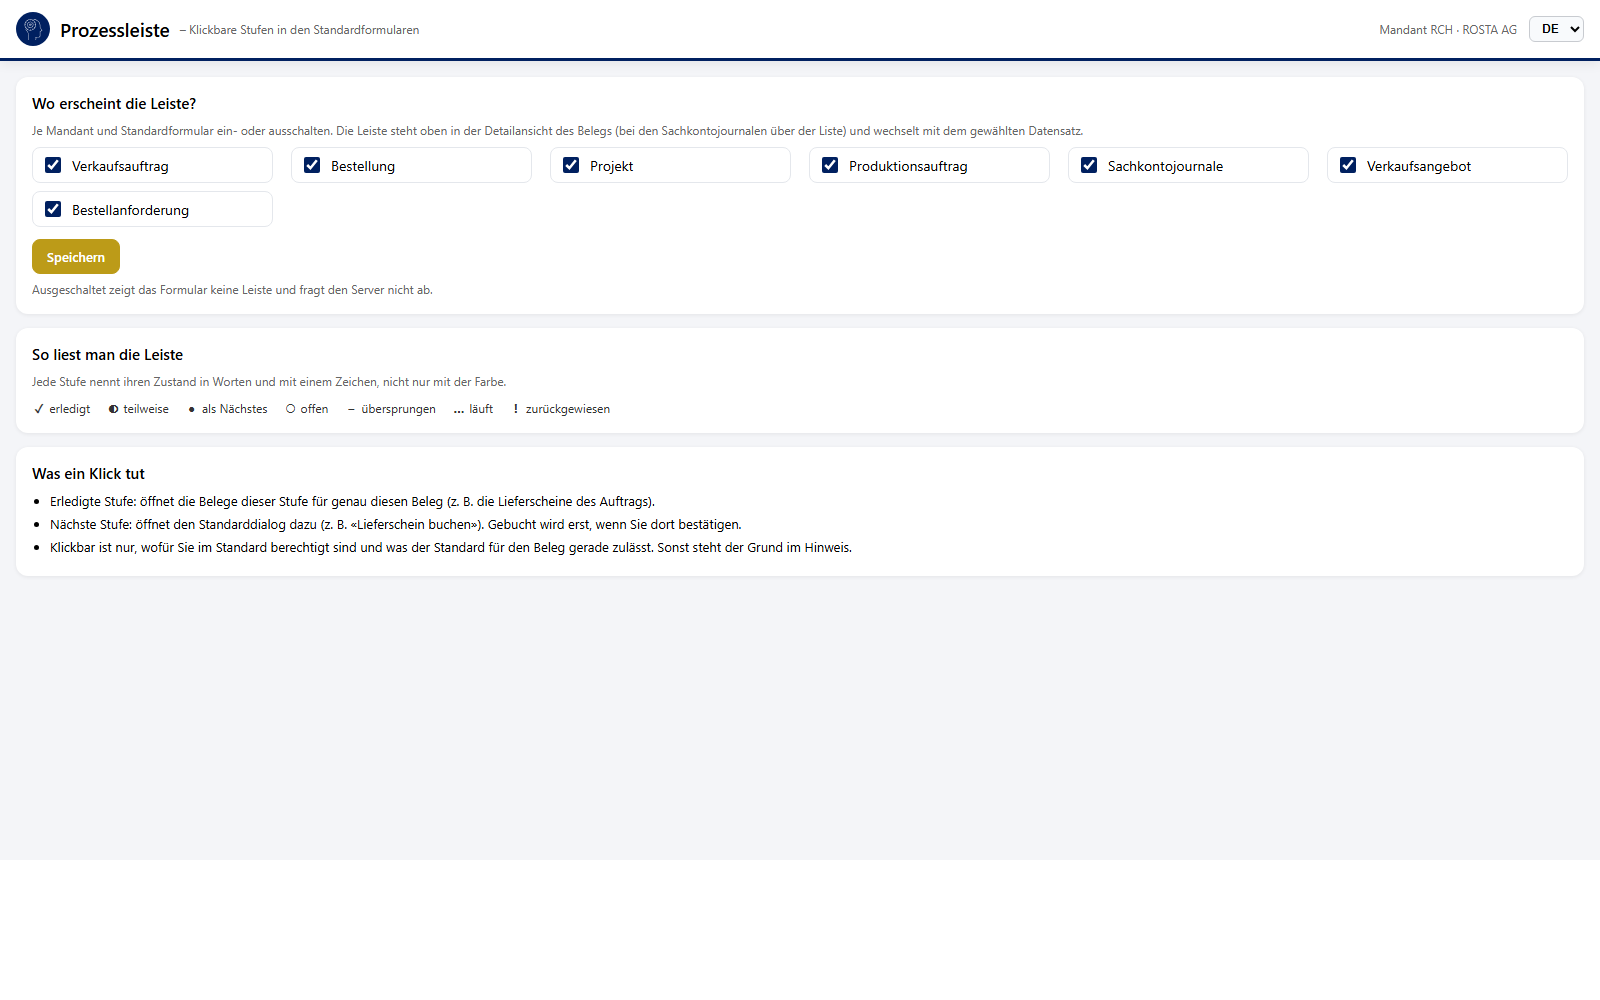Viewport: 1600px width, 1000px height.
Task: Uncheck the Sachkontojournale checkbox
Action: click(1089, 165)
